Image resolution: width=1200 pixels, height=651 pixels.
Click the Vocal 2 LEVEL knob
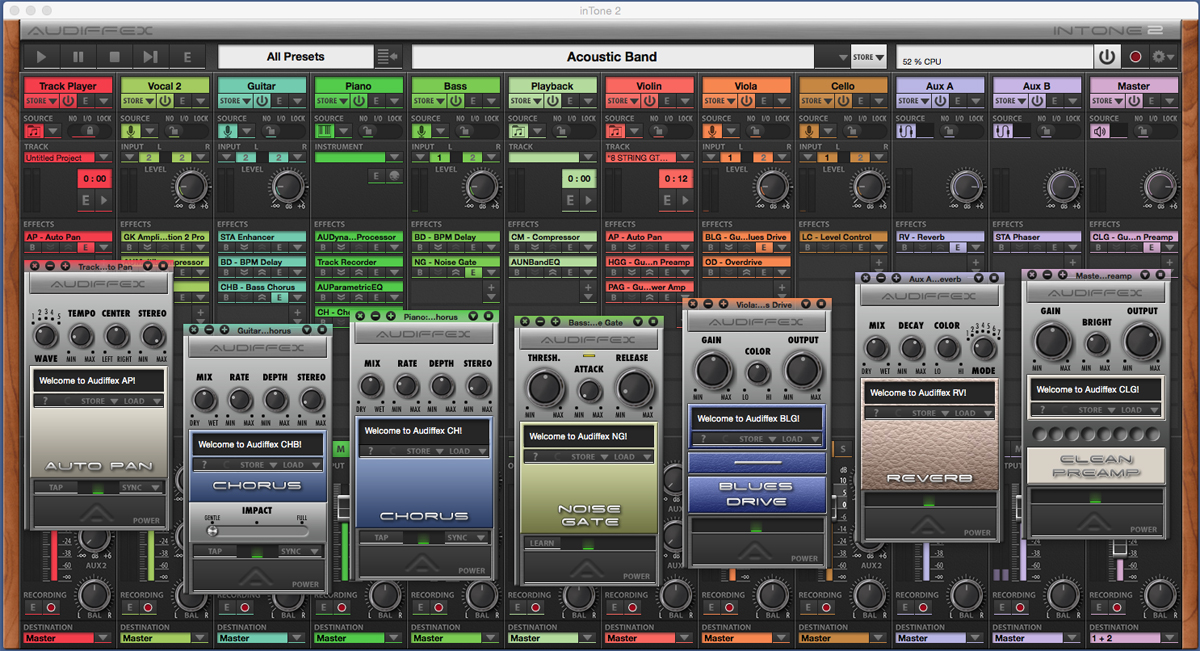pyautogui.click(x=191, y=185)
